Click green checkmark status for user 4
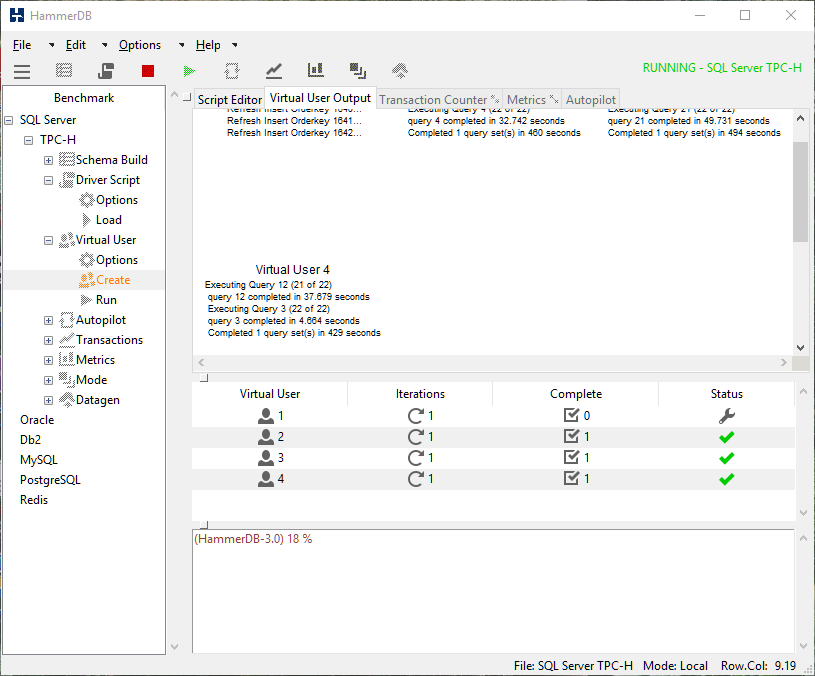 click(727, 479)
